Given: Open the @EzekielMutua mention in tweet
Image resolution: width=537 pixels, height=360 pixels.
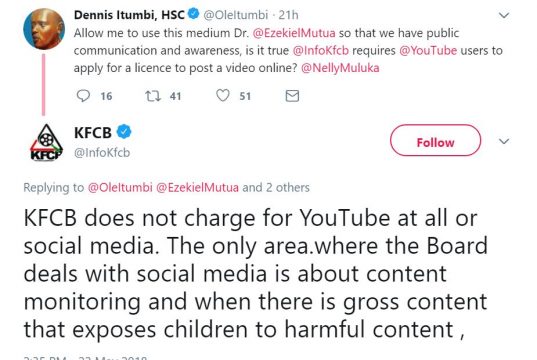Looking at the screenshot, I should (x=294, y=33).
